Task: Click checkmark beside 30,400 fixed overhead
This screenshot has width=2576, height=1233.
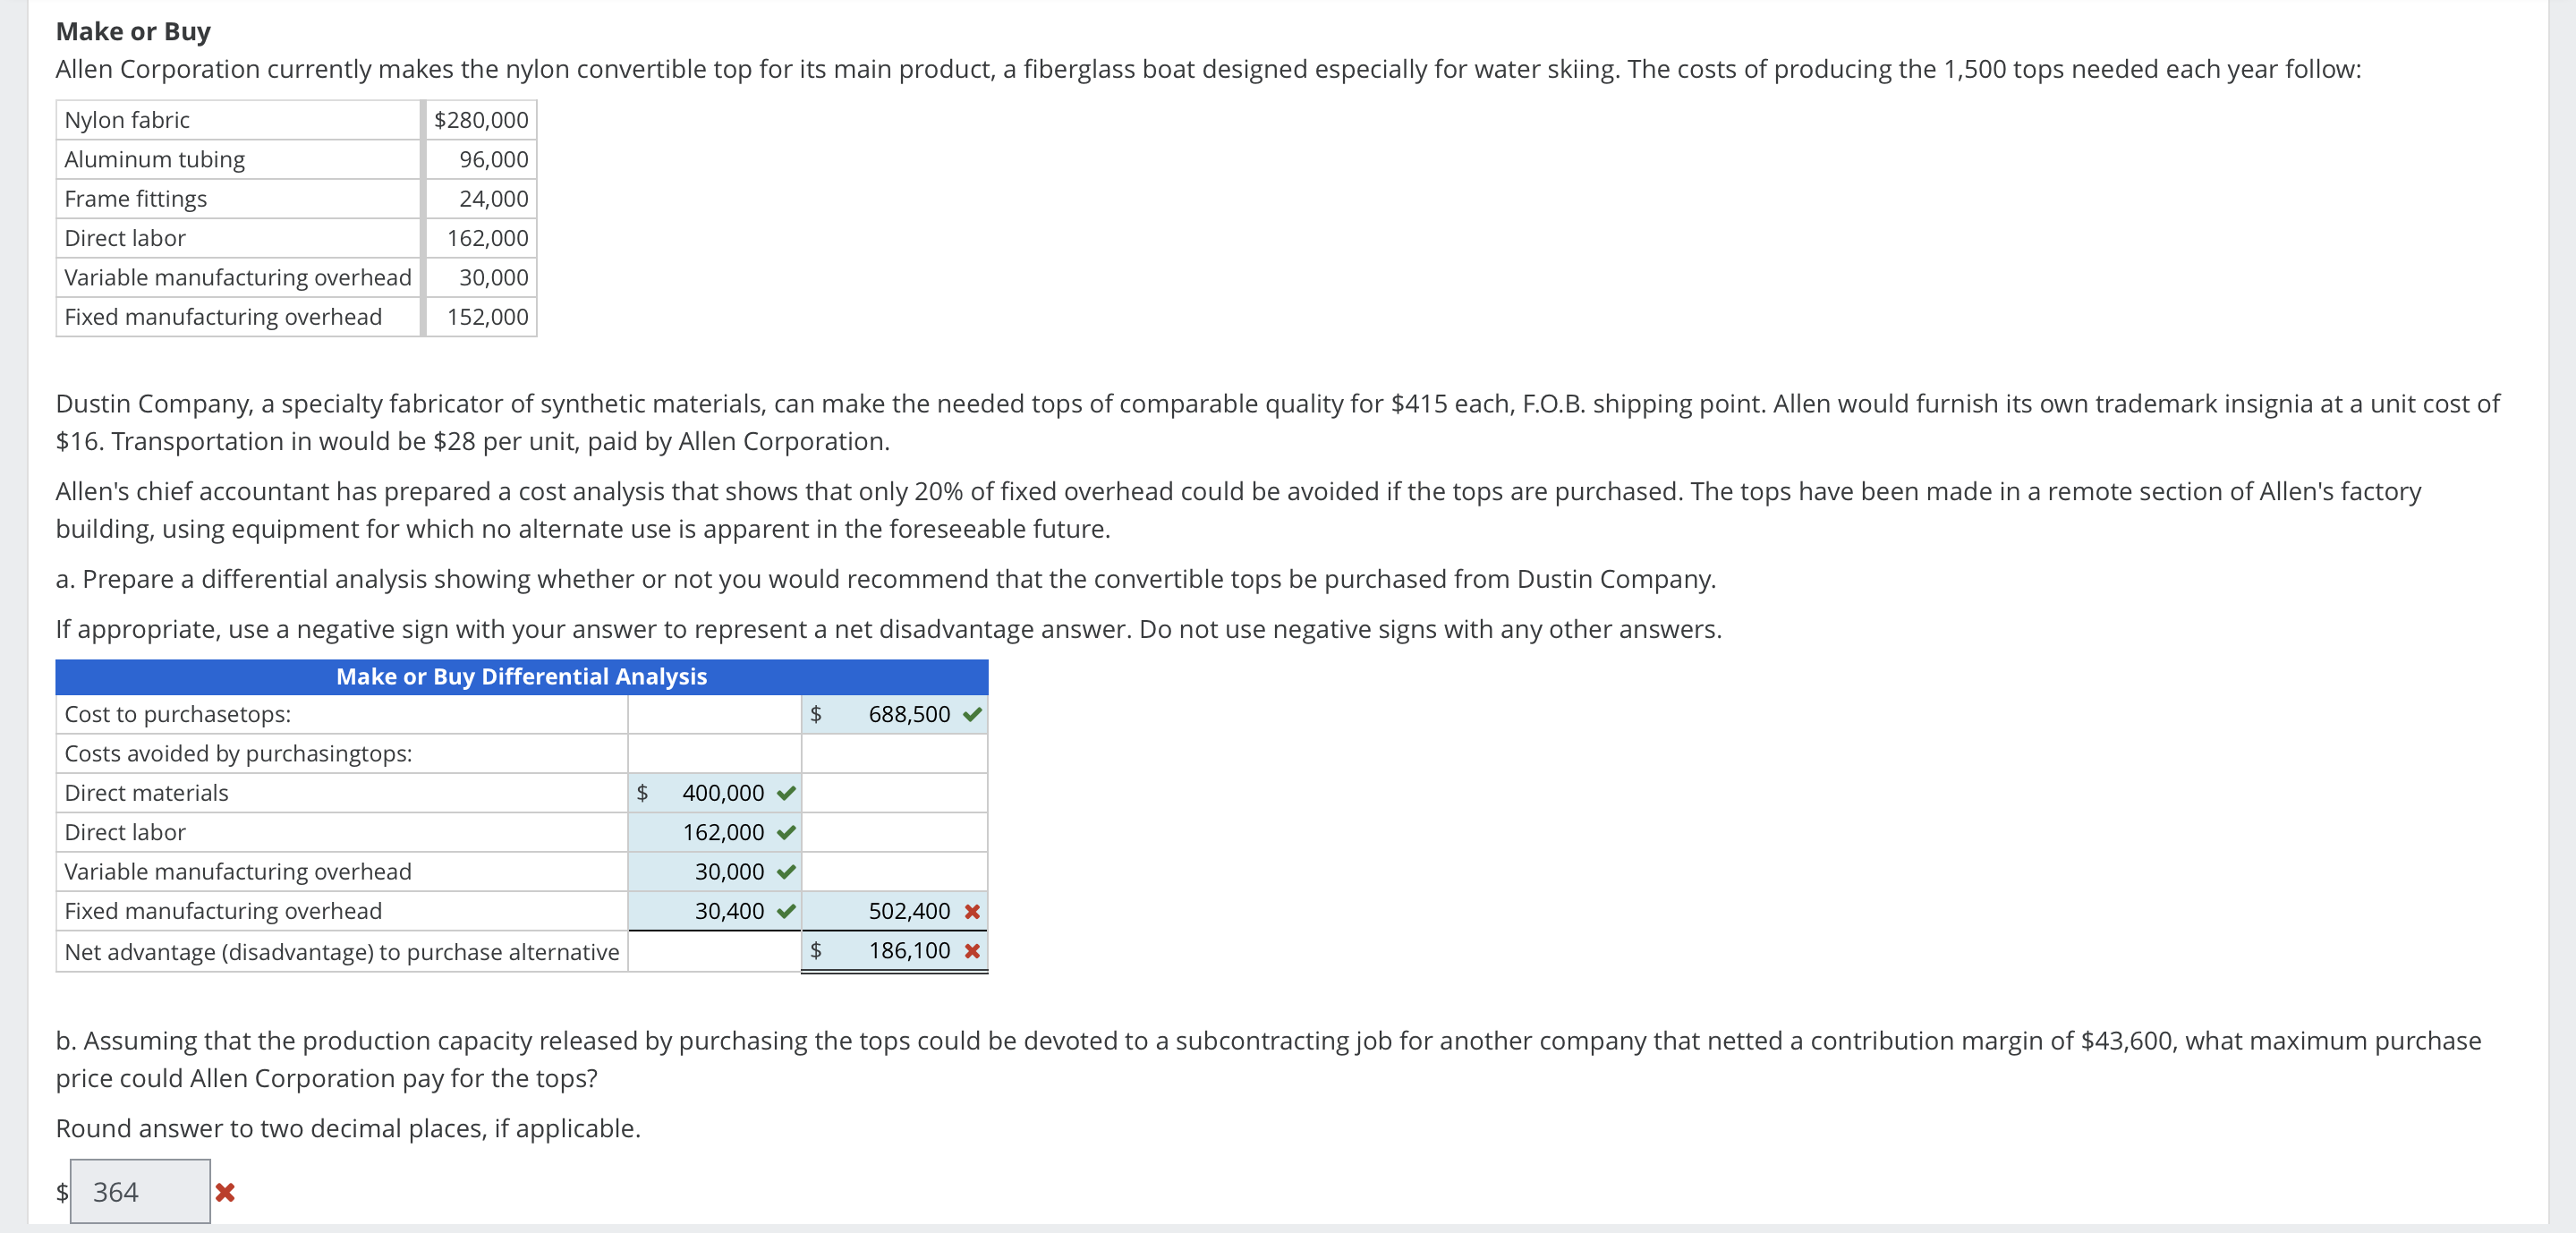Action: (786, 911)
